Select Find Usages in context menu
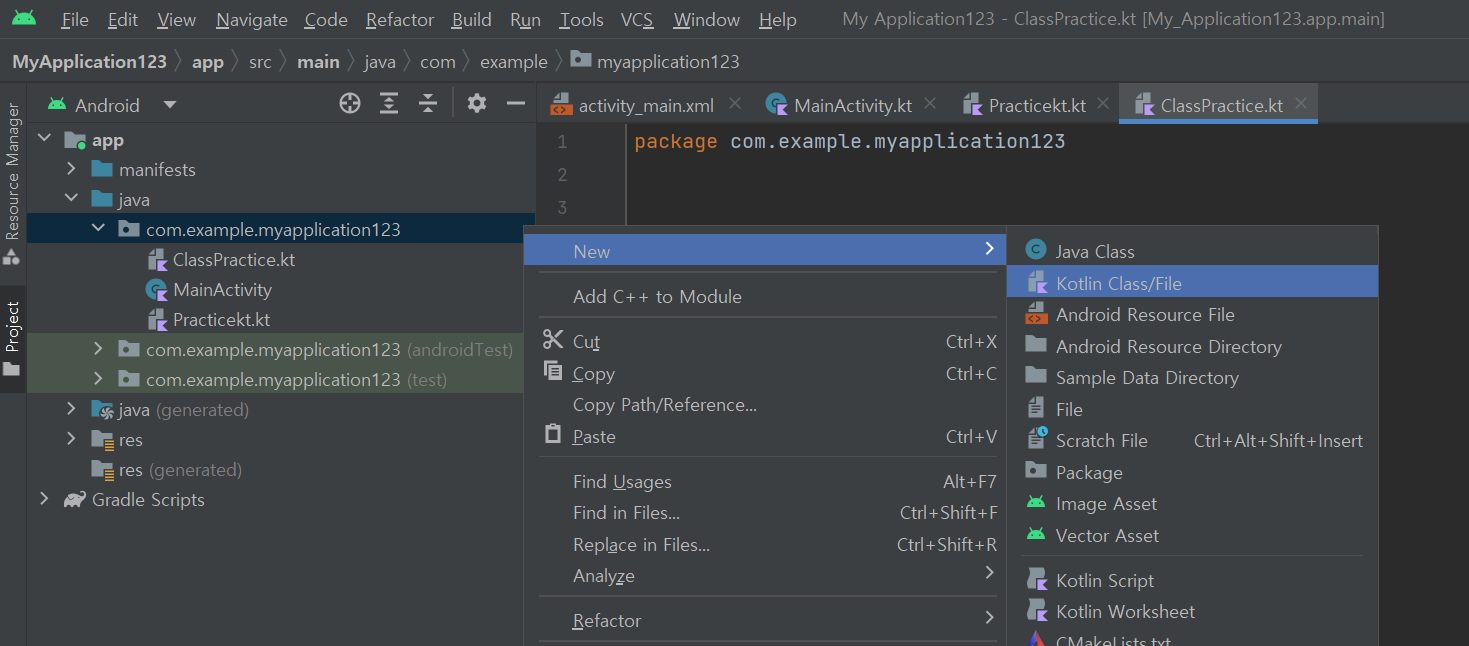The image size is (1469, 646). 765,481
